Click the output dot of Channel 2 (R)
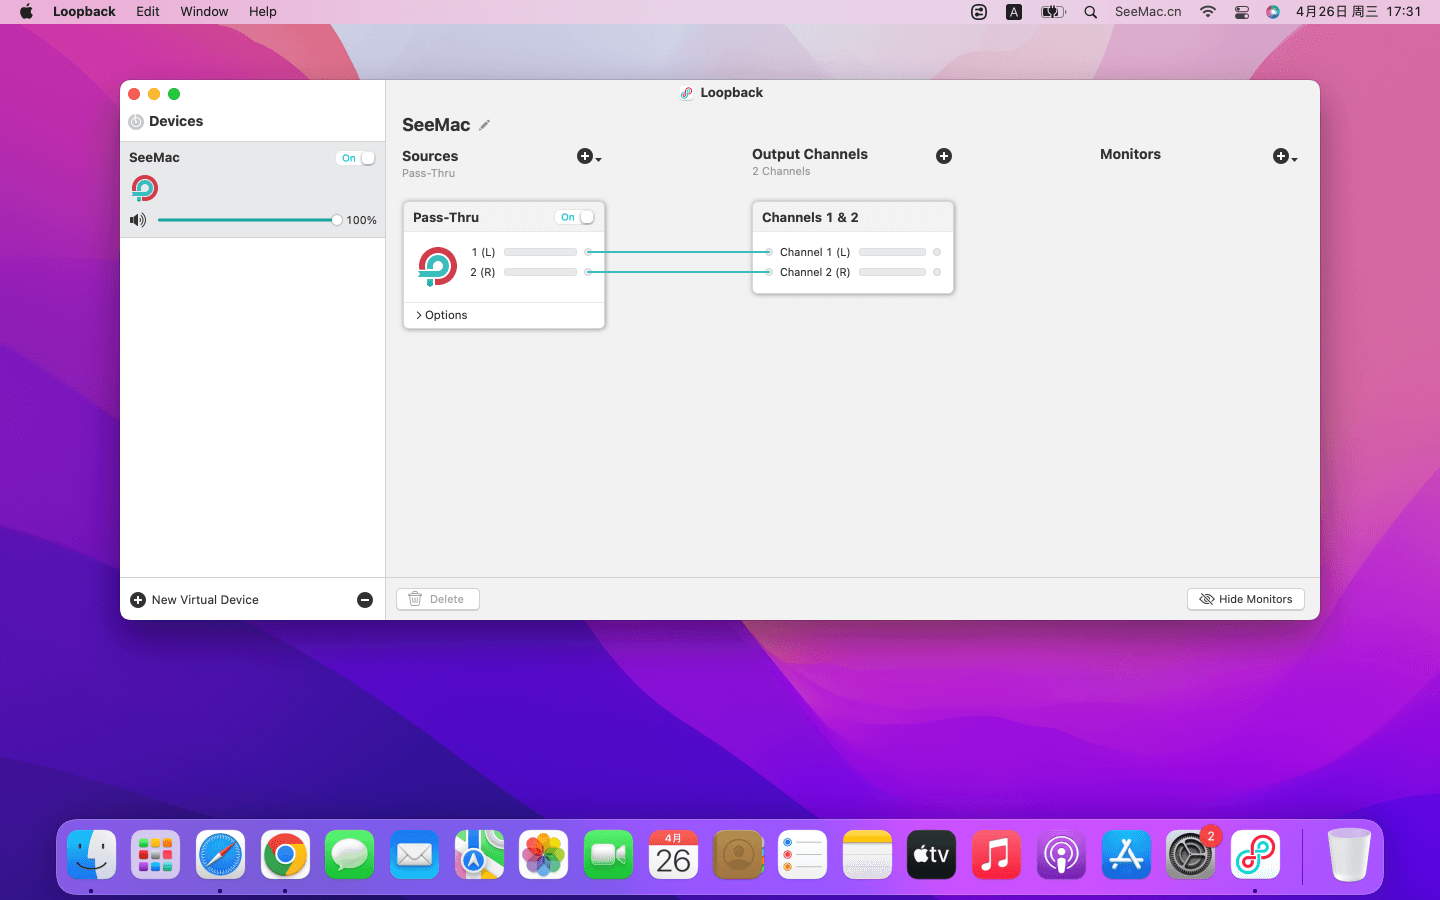Viewport: 1440px width, 900px height. [x=937, y=272]
